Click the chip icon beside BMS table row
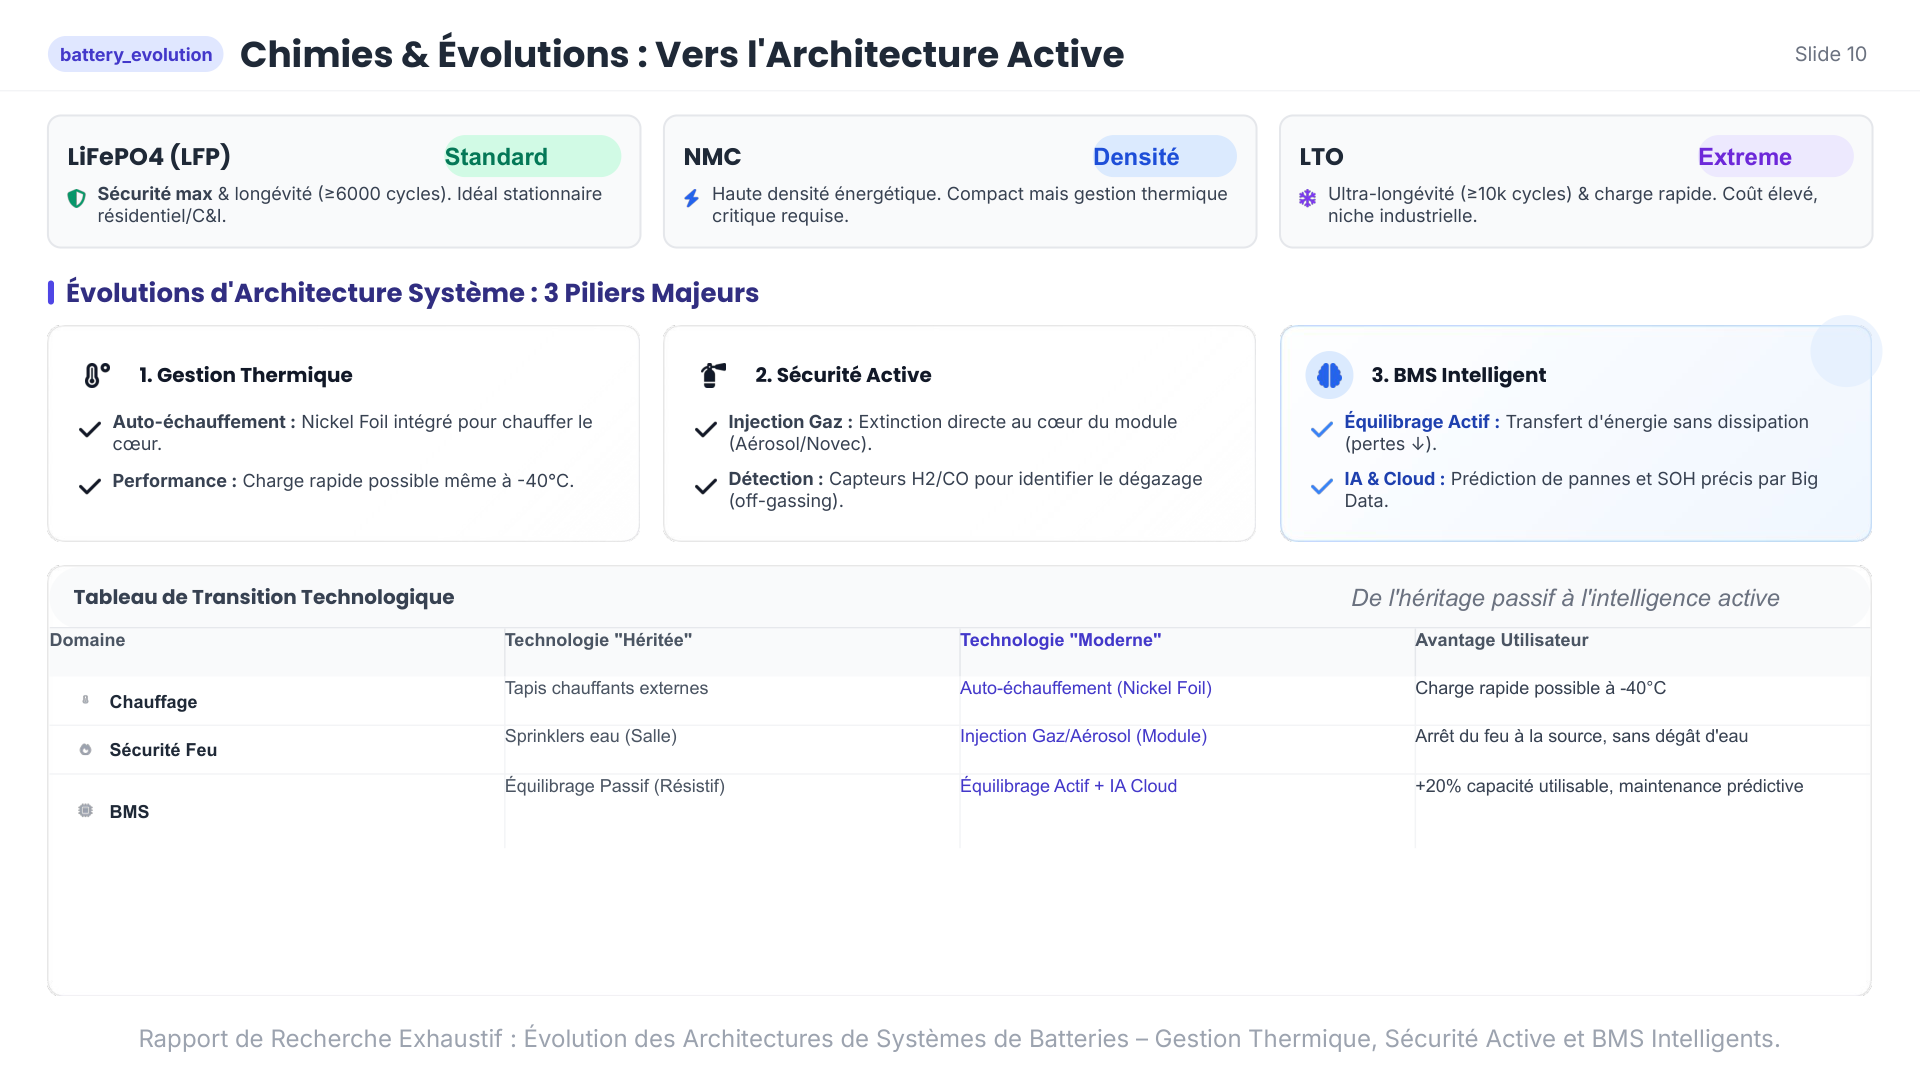The height and width of the screenshot is (1080, 1920). click(85, 811)
